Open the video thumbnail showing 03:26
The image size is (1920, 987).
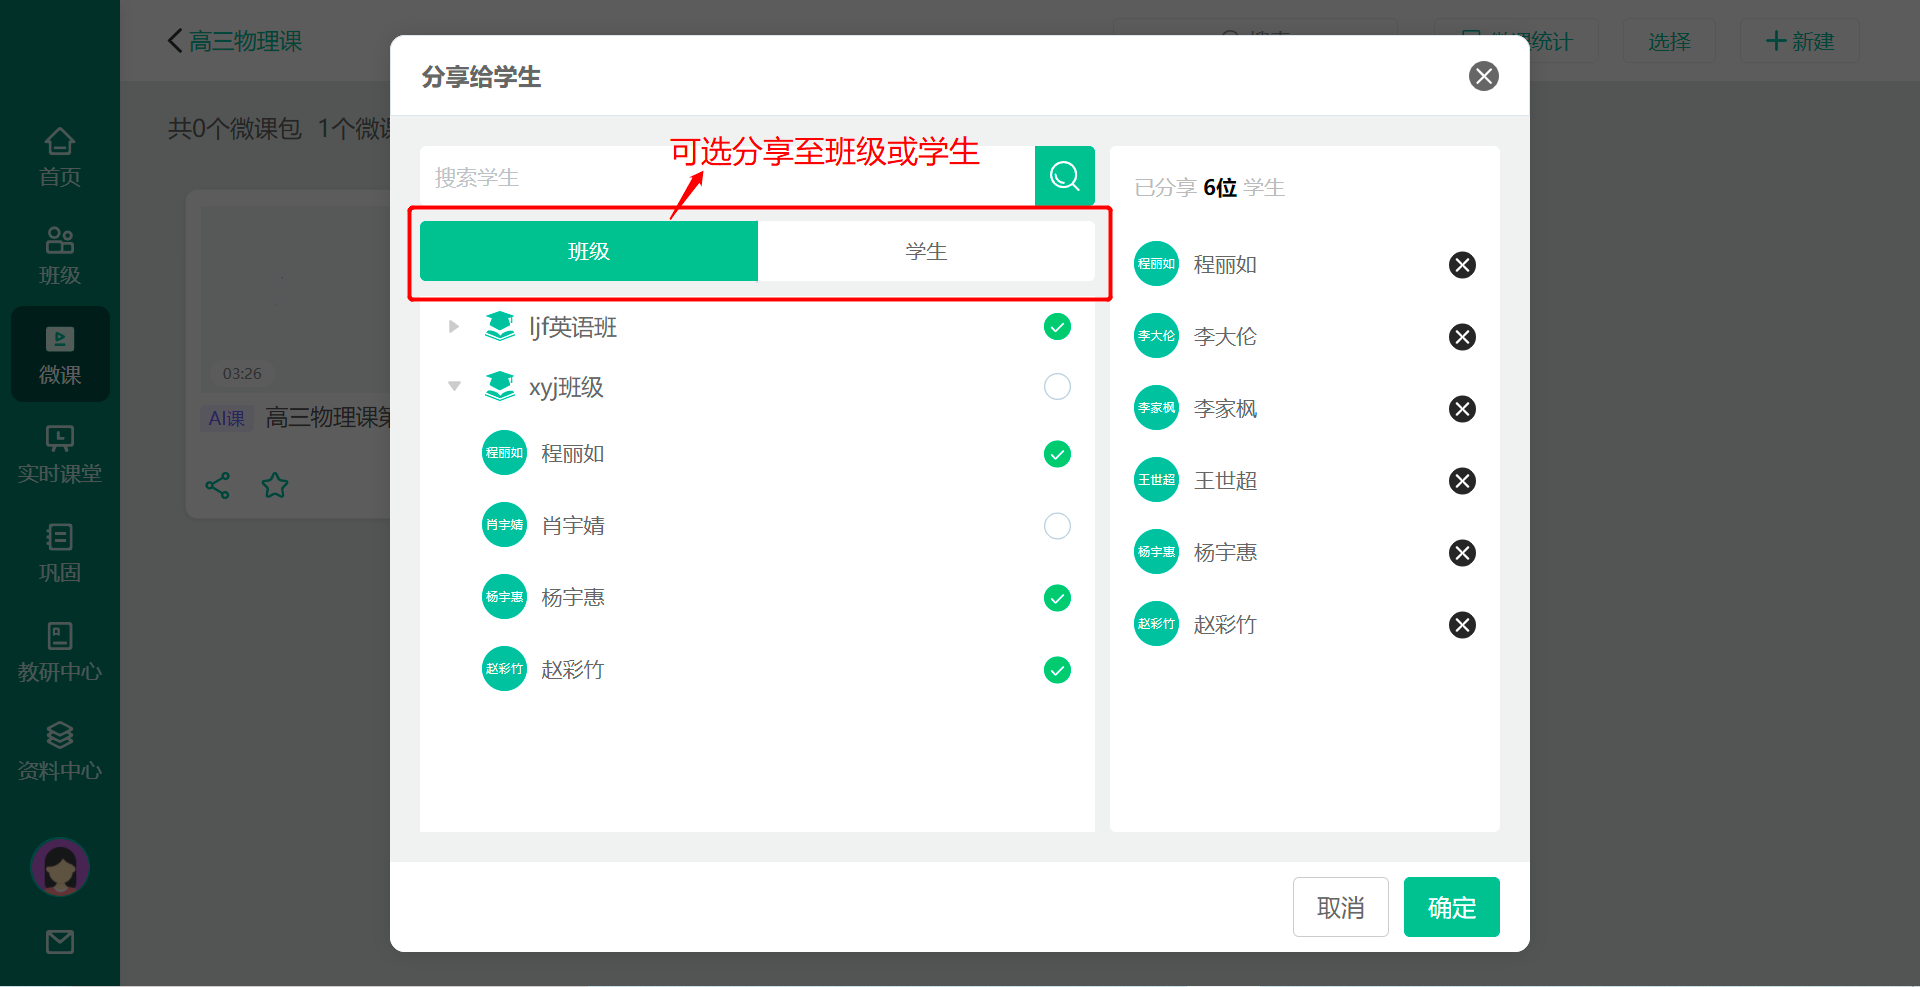click(x=295, y=297)
